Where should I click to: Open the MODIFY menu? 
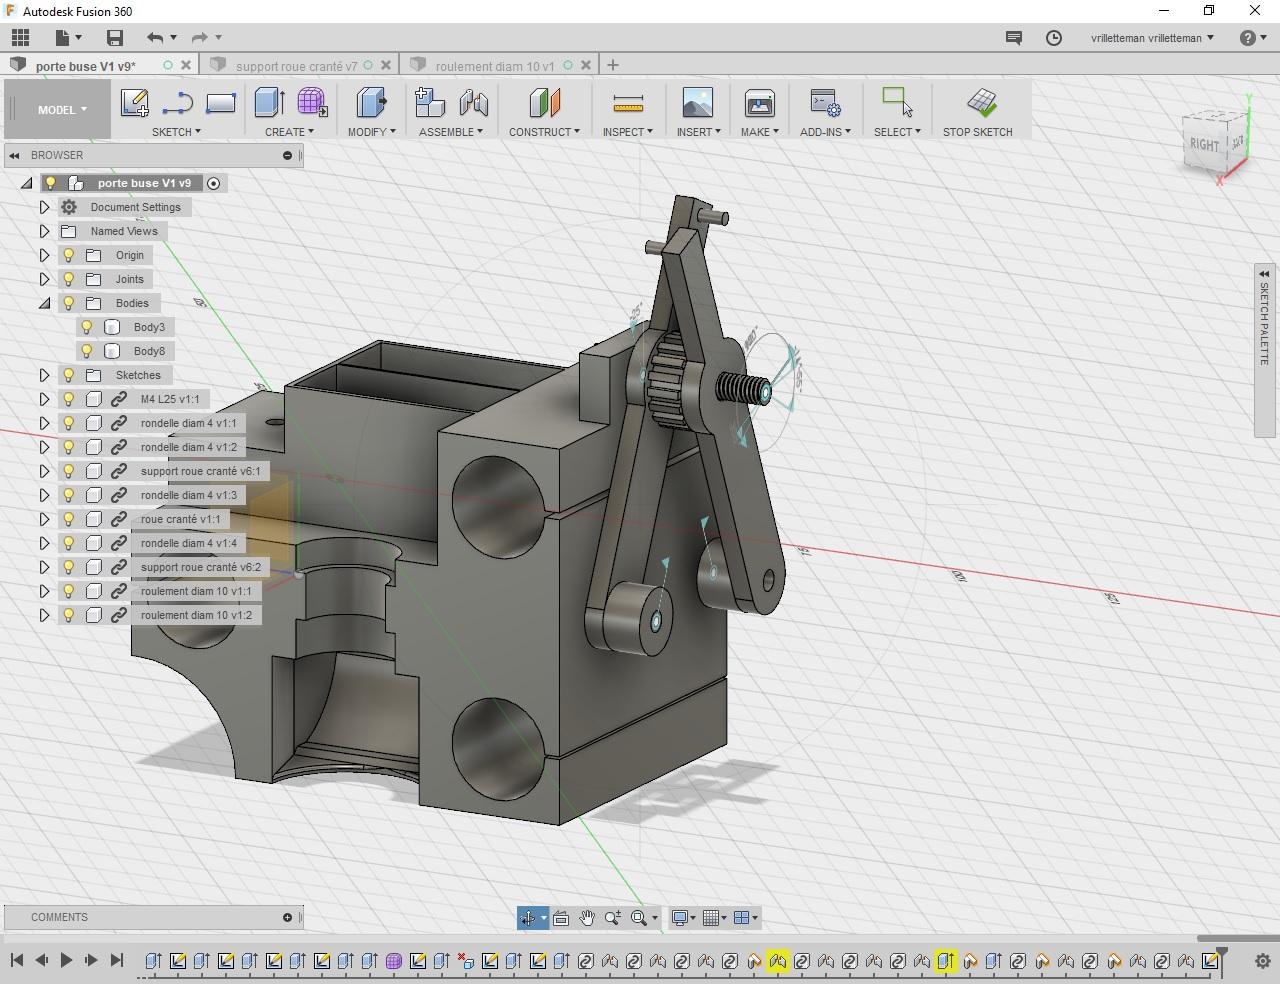click(371, 132)
